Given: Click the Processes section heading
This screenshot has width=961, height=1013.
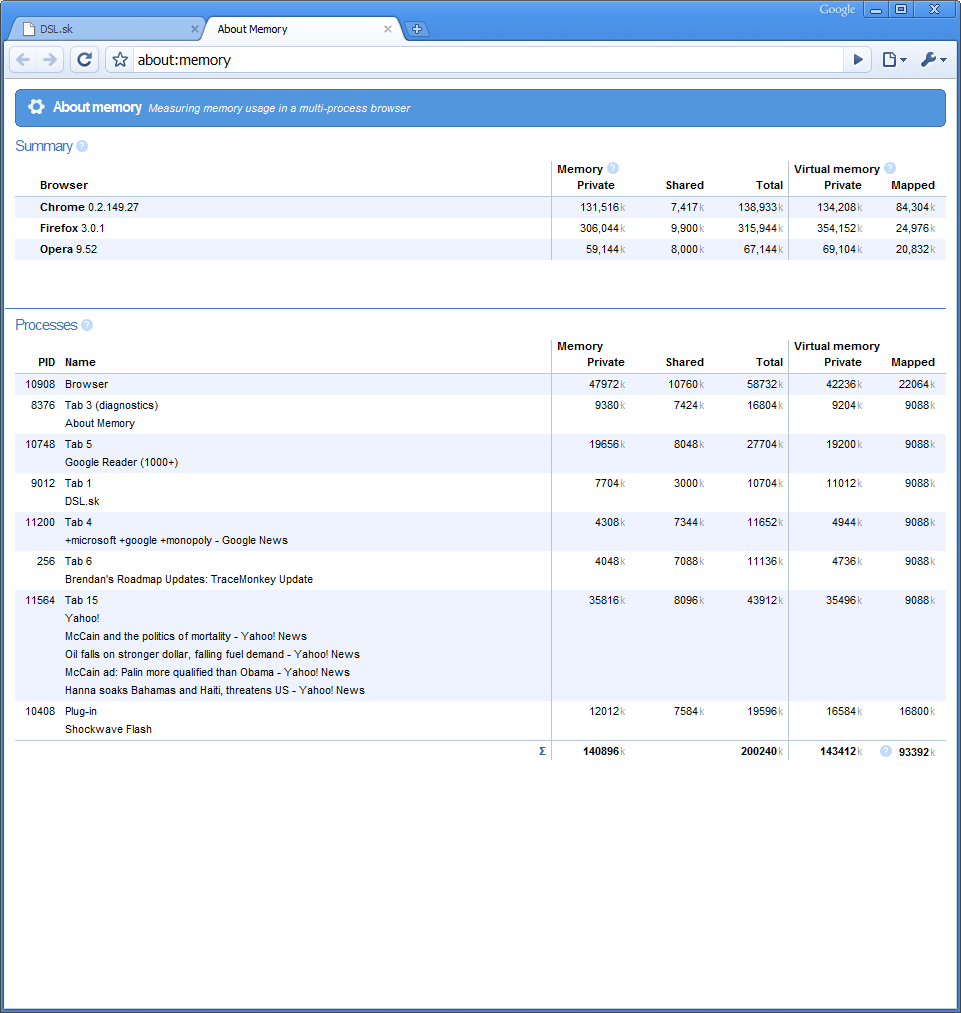Looking at the screenshot, I should (x=46, y=325).
